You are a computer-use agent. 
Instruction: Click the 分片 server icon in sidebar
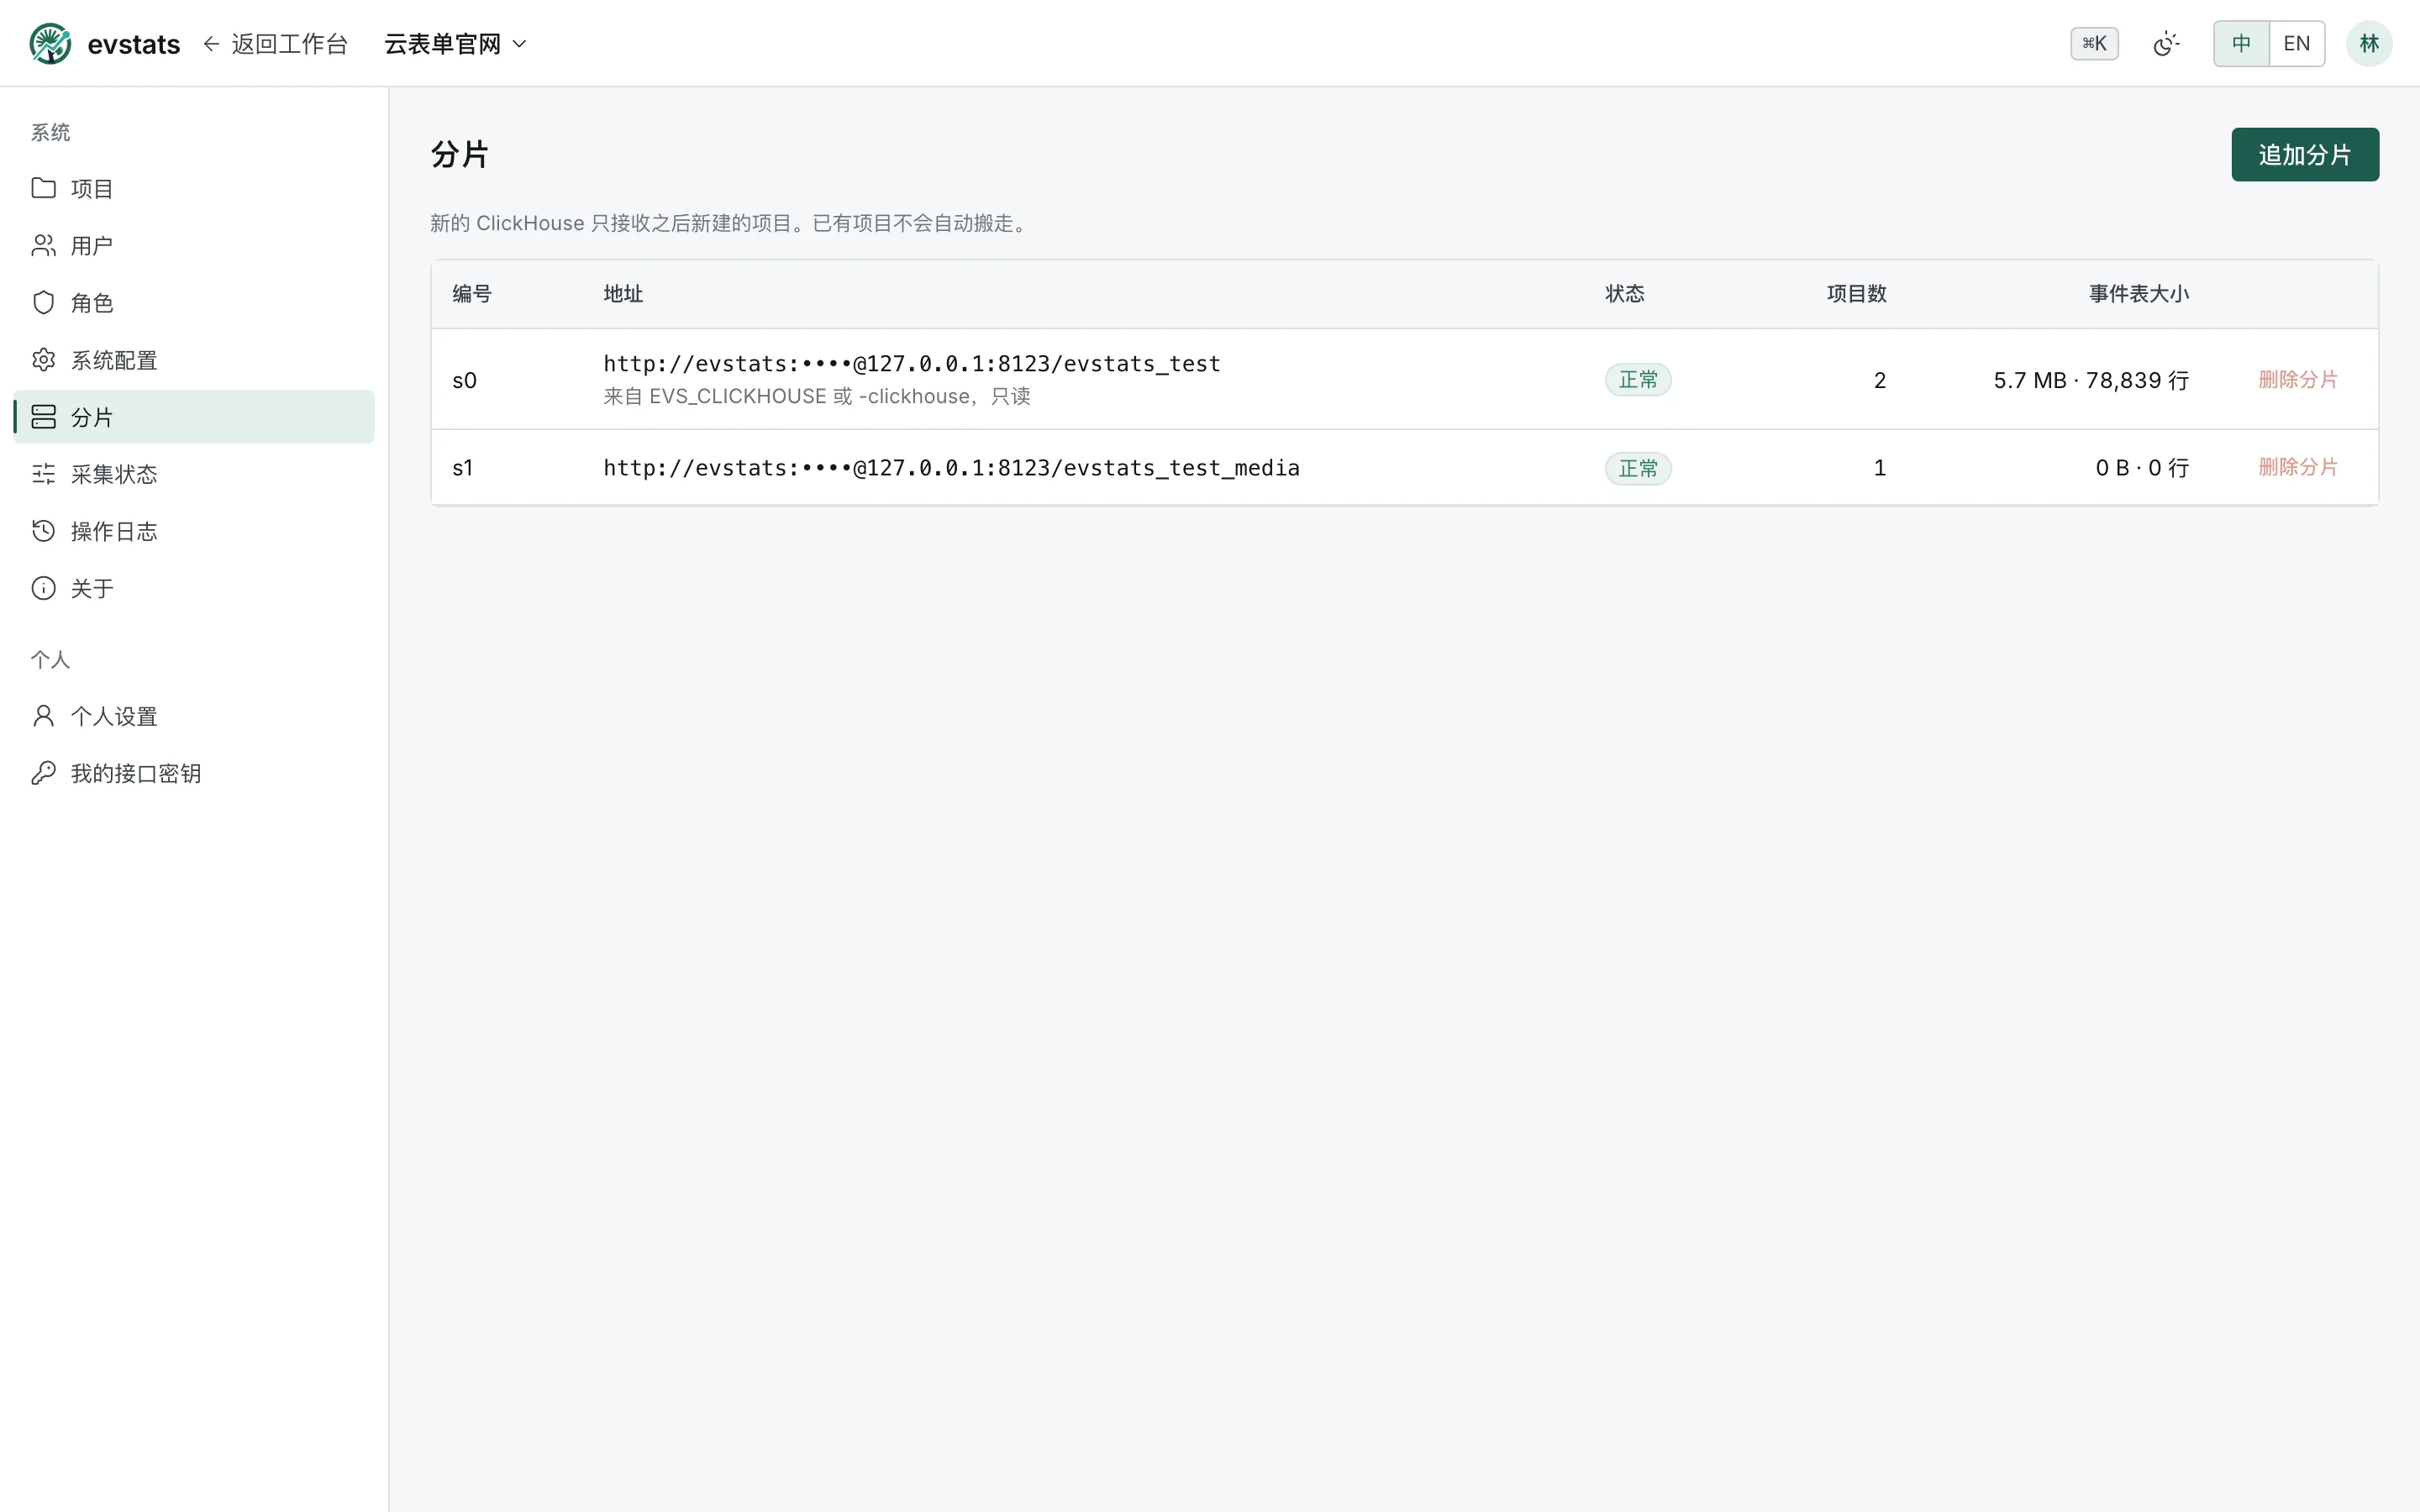(x=43, y=416)
